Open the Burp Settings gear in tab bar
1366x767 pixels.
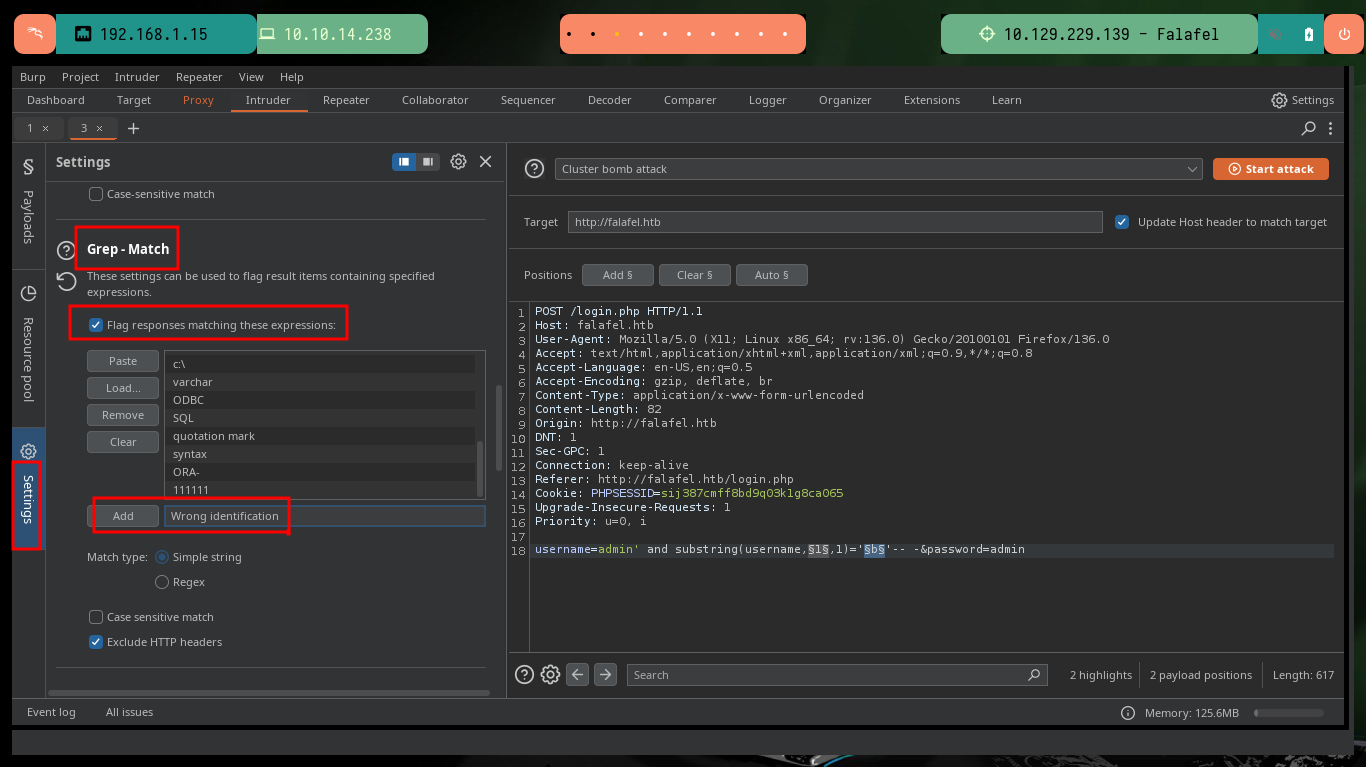(1279, 100)
